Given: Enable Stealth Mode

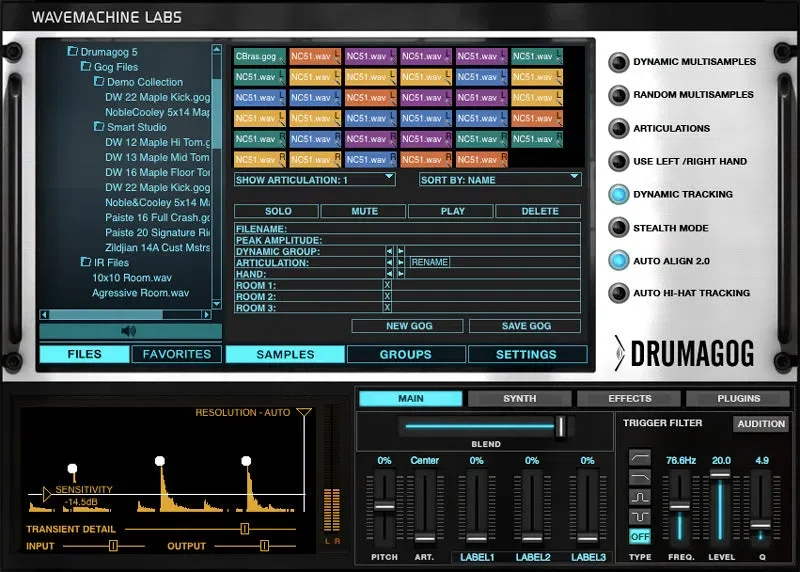Looking at the screenshot, I should pos(619,228).
